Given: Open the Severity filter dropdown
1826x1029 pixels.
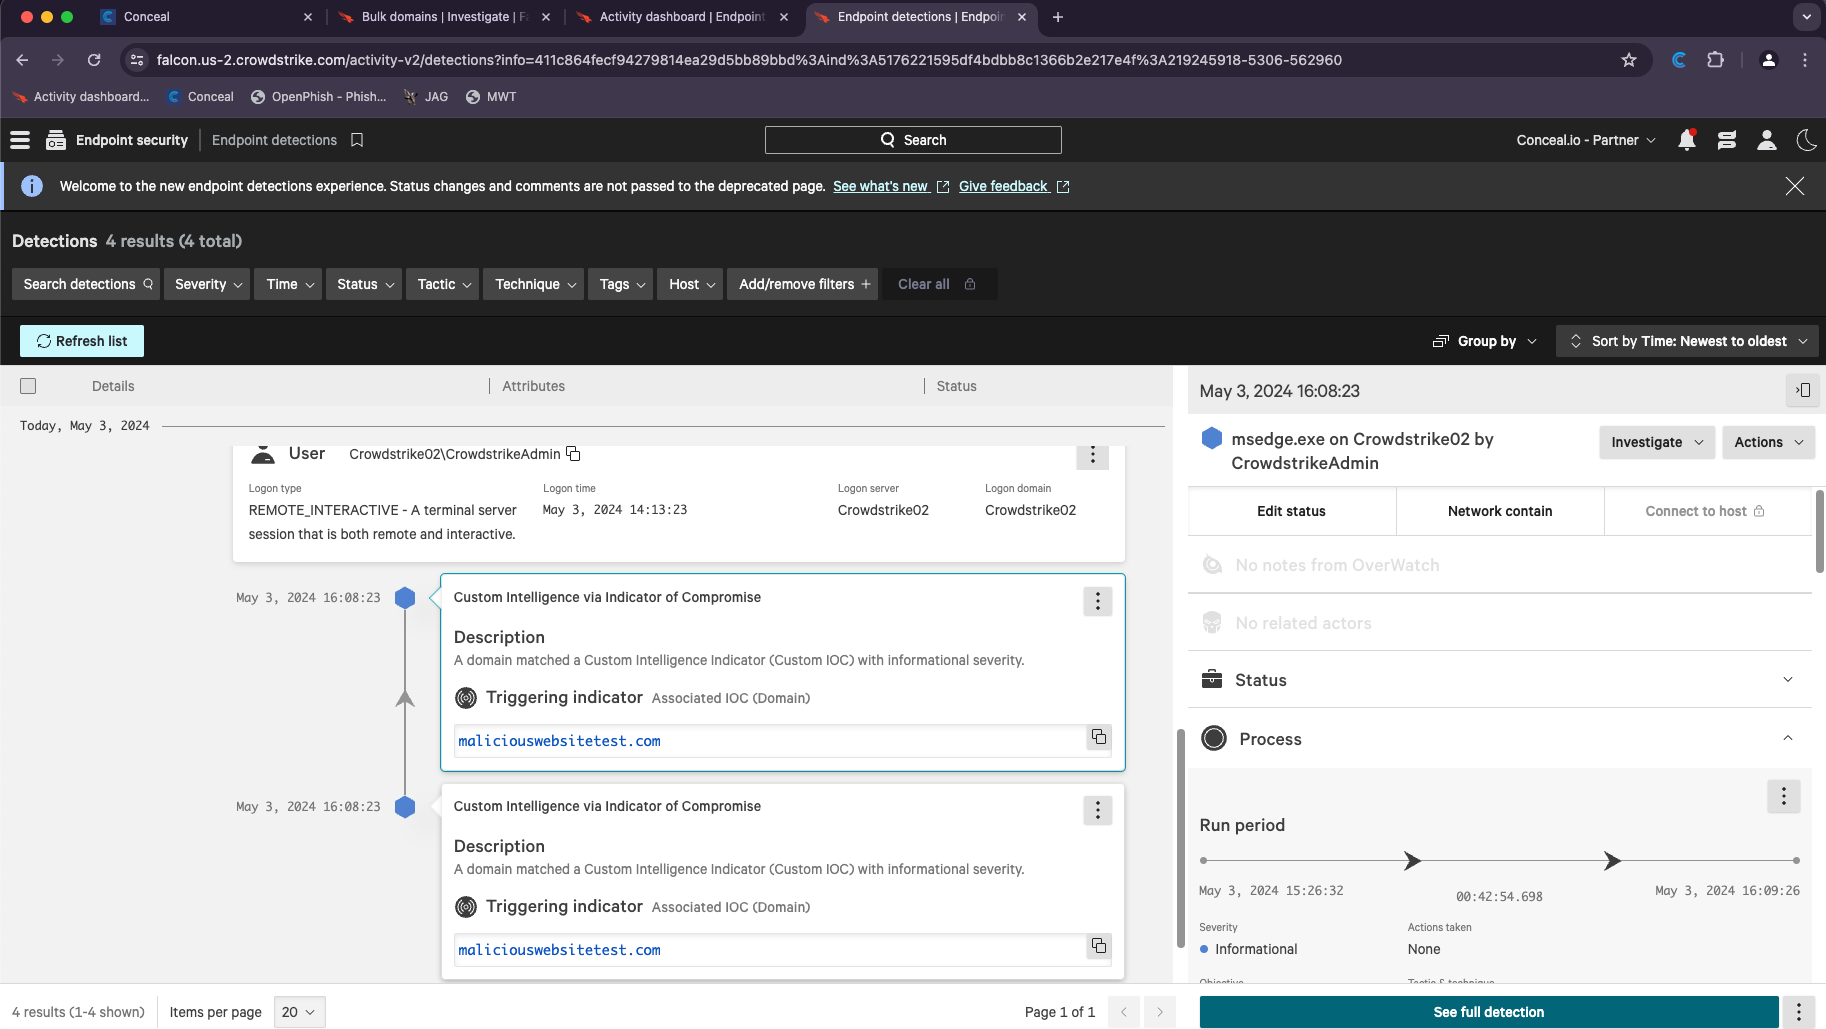Looking at the screenshot, I should click(x=207, y=284).
